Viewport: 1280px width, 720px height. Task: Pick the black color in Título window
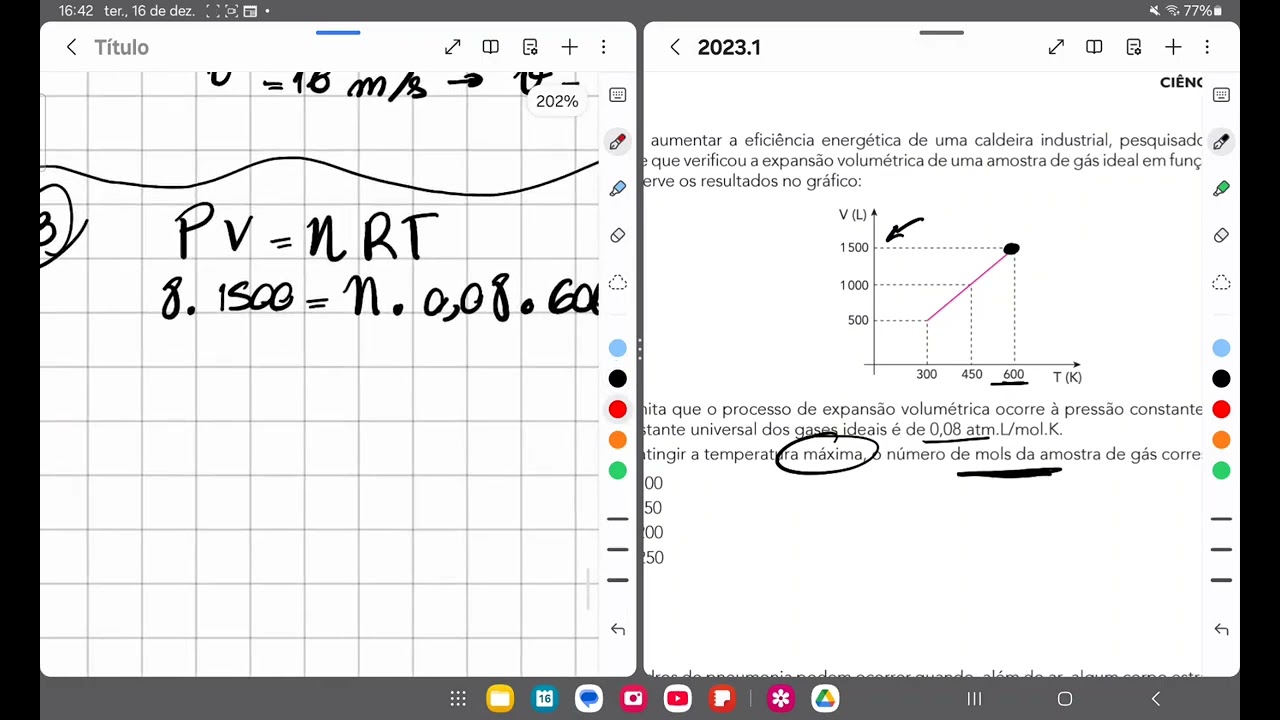pyautogui.click(x=618, y=379)
